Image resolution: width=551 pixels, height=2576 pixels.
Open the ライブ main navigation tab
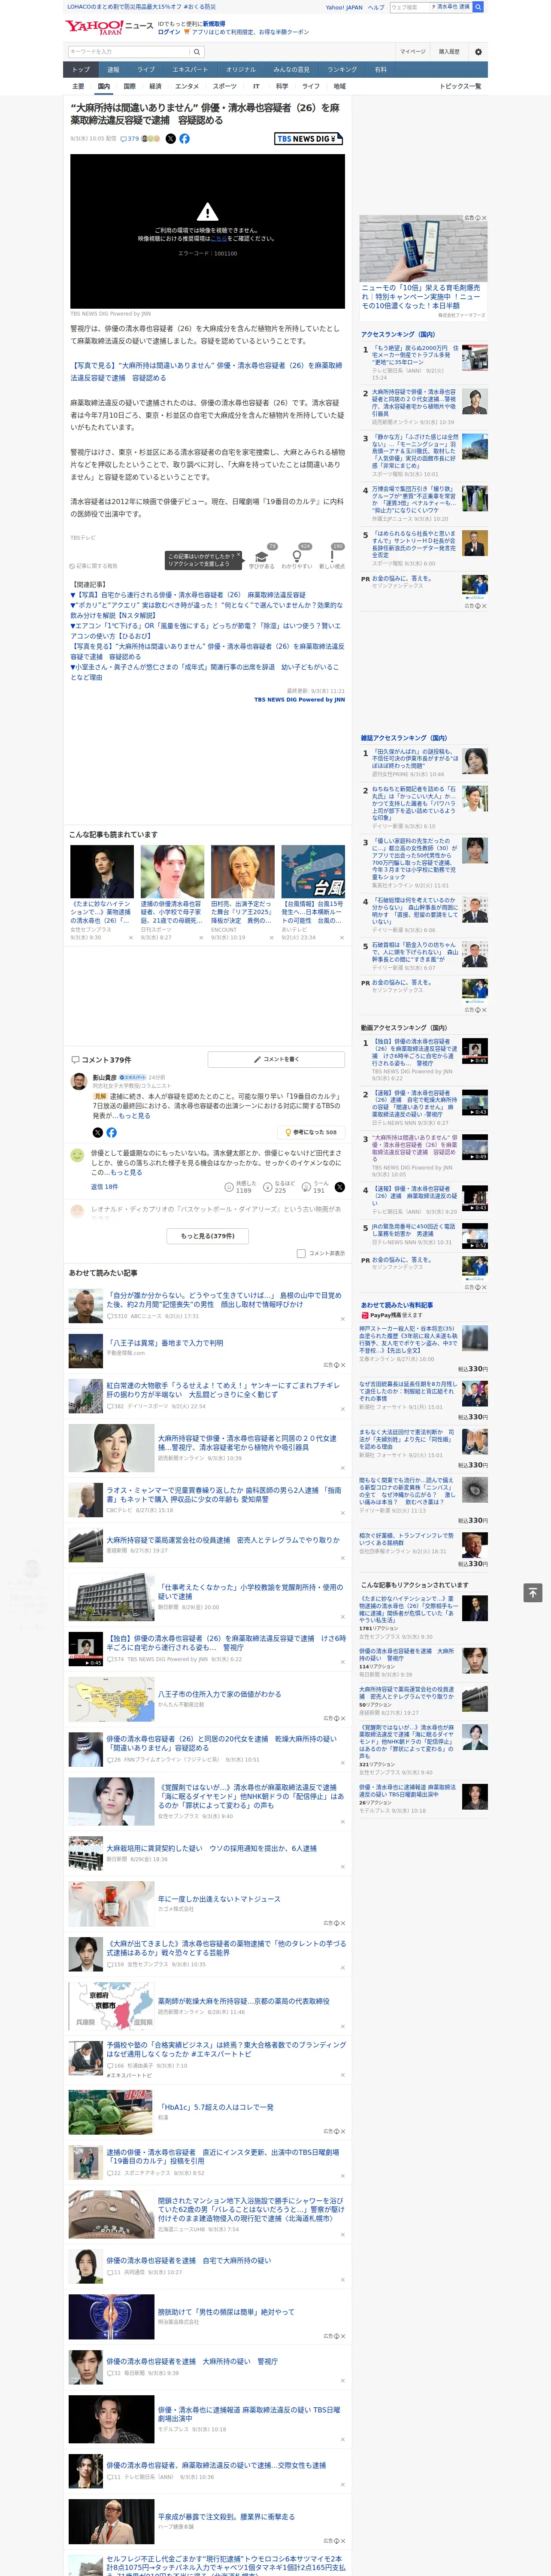tap(146, 70)
